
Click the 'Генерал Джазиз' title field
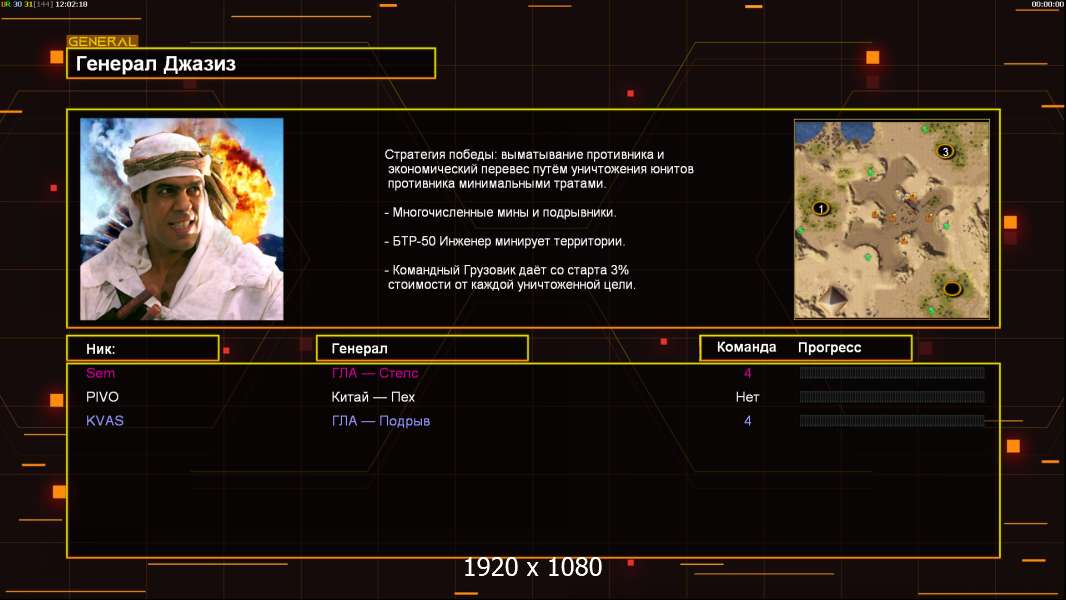click(251, 63)
